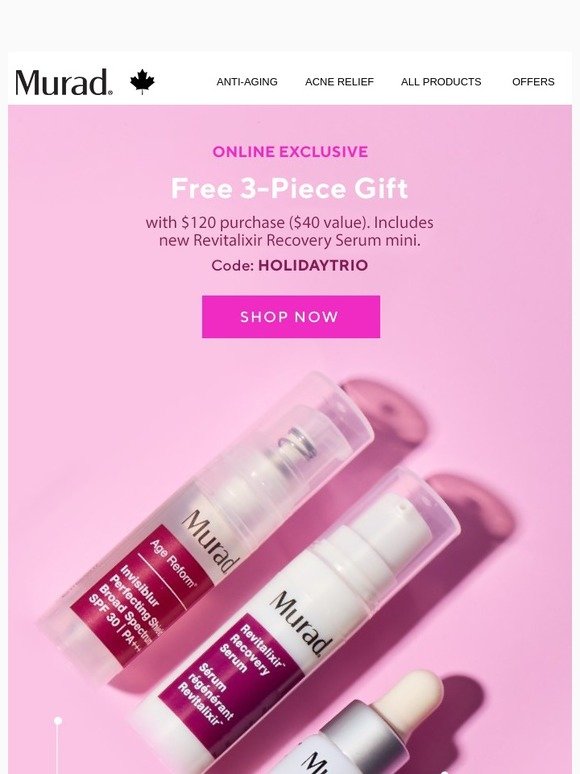This screenshot has height=774, width=580.
Task: Click the white dot marker at bottom left
Action: pos(58,721)
